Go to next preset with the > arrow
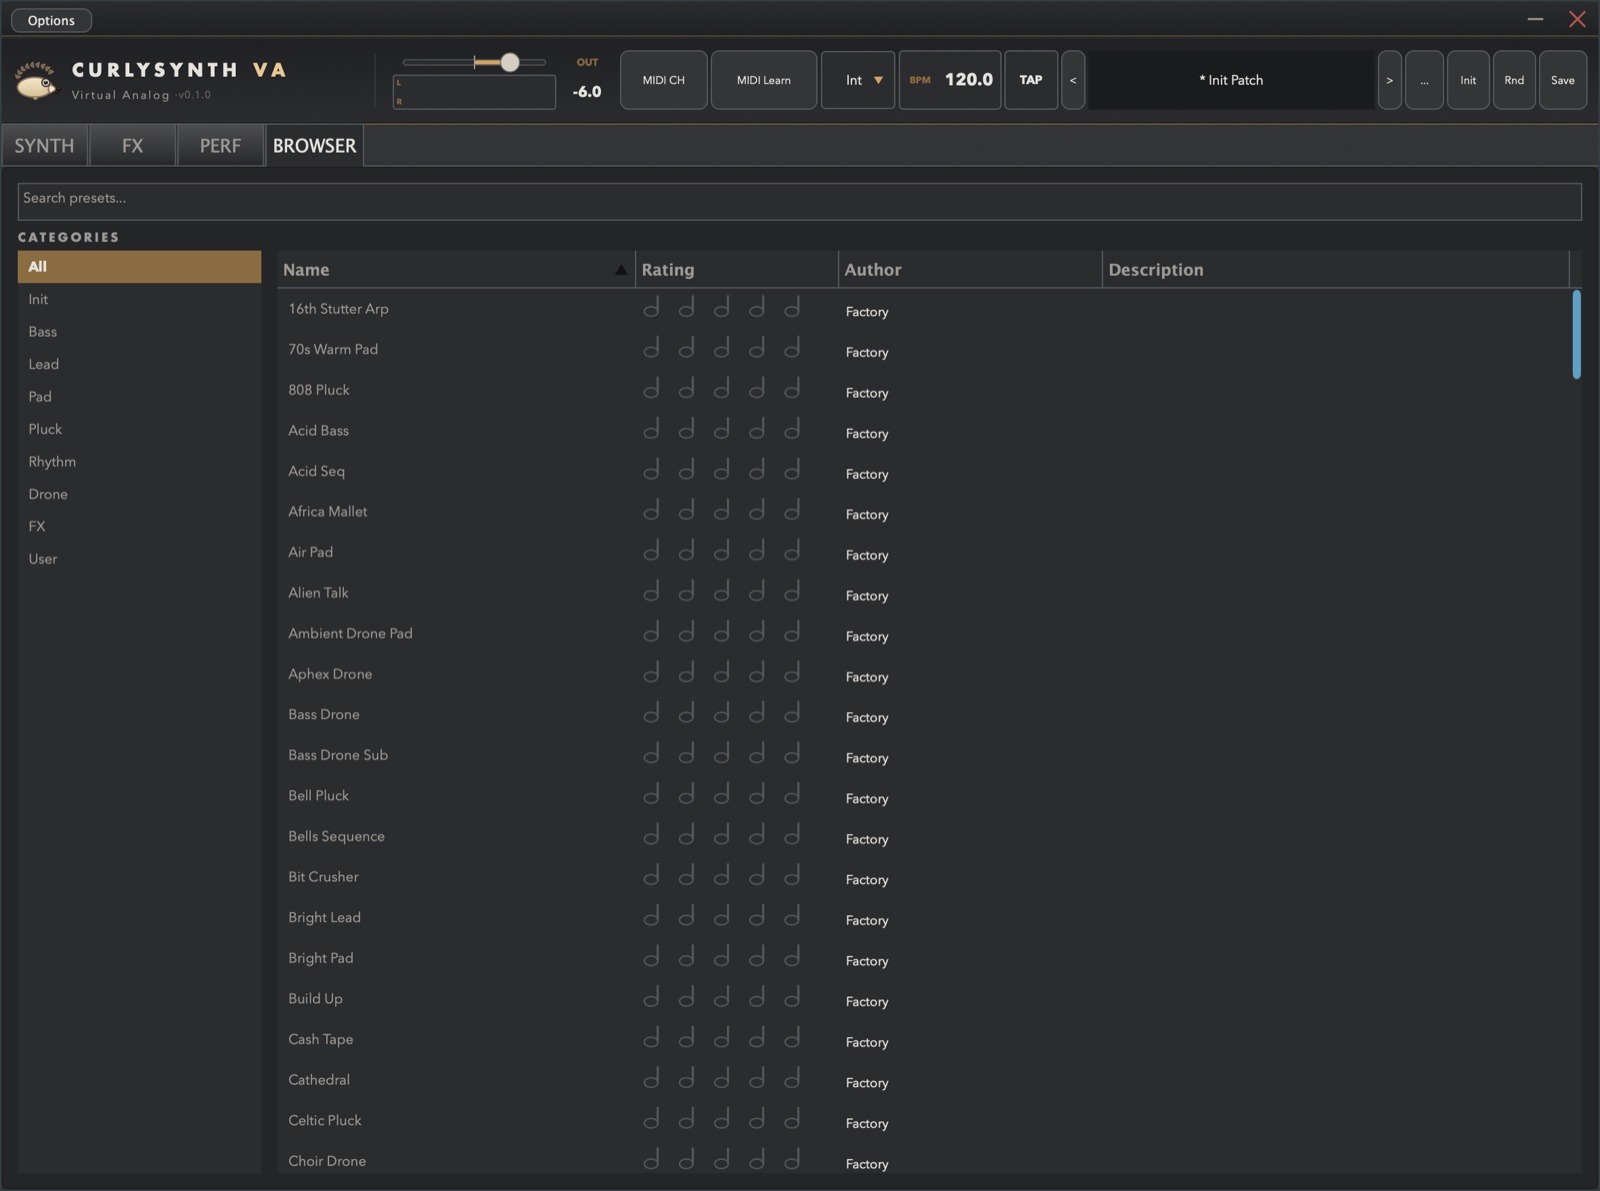Screen dimensions: 1600x1191 point(1389,80)
